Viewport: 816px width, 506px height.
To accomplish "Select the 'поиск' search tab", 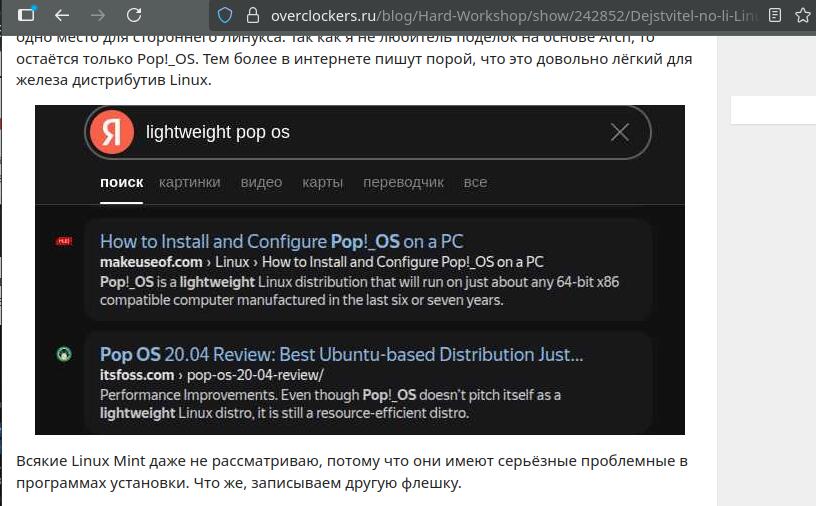I will [x=121, y=182].
